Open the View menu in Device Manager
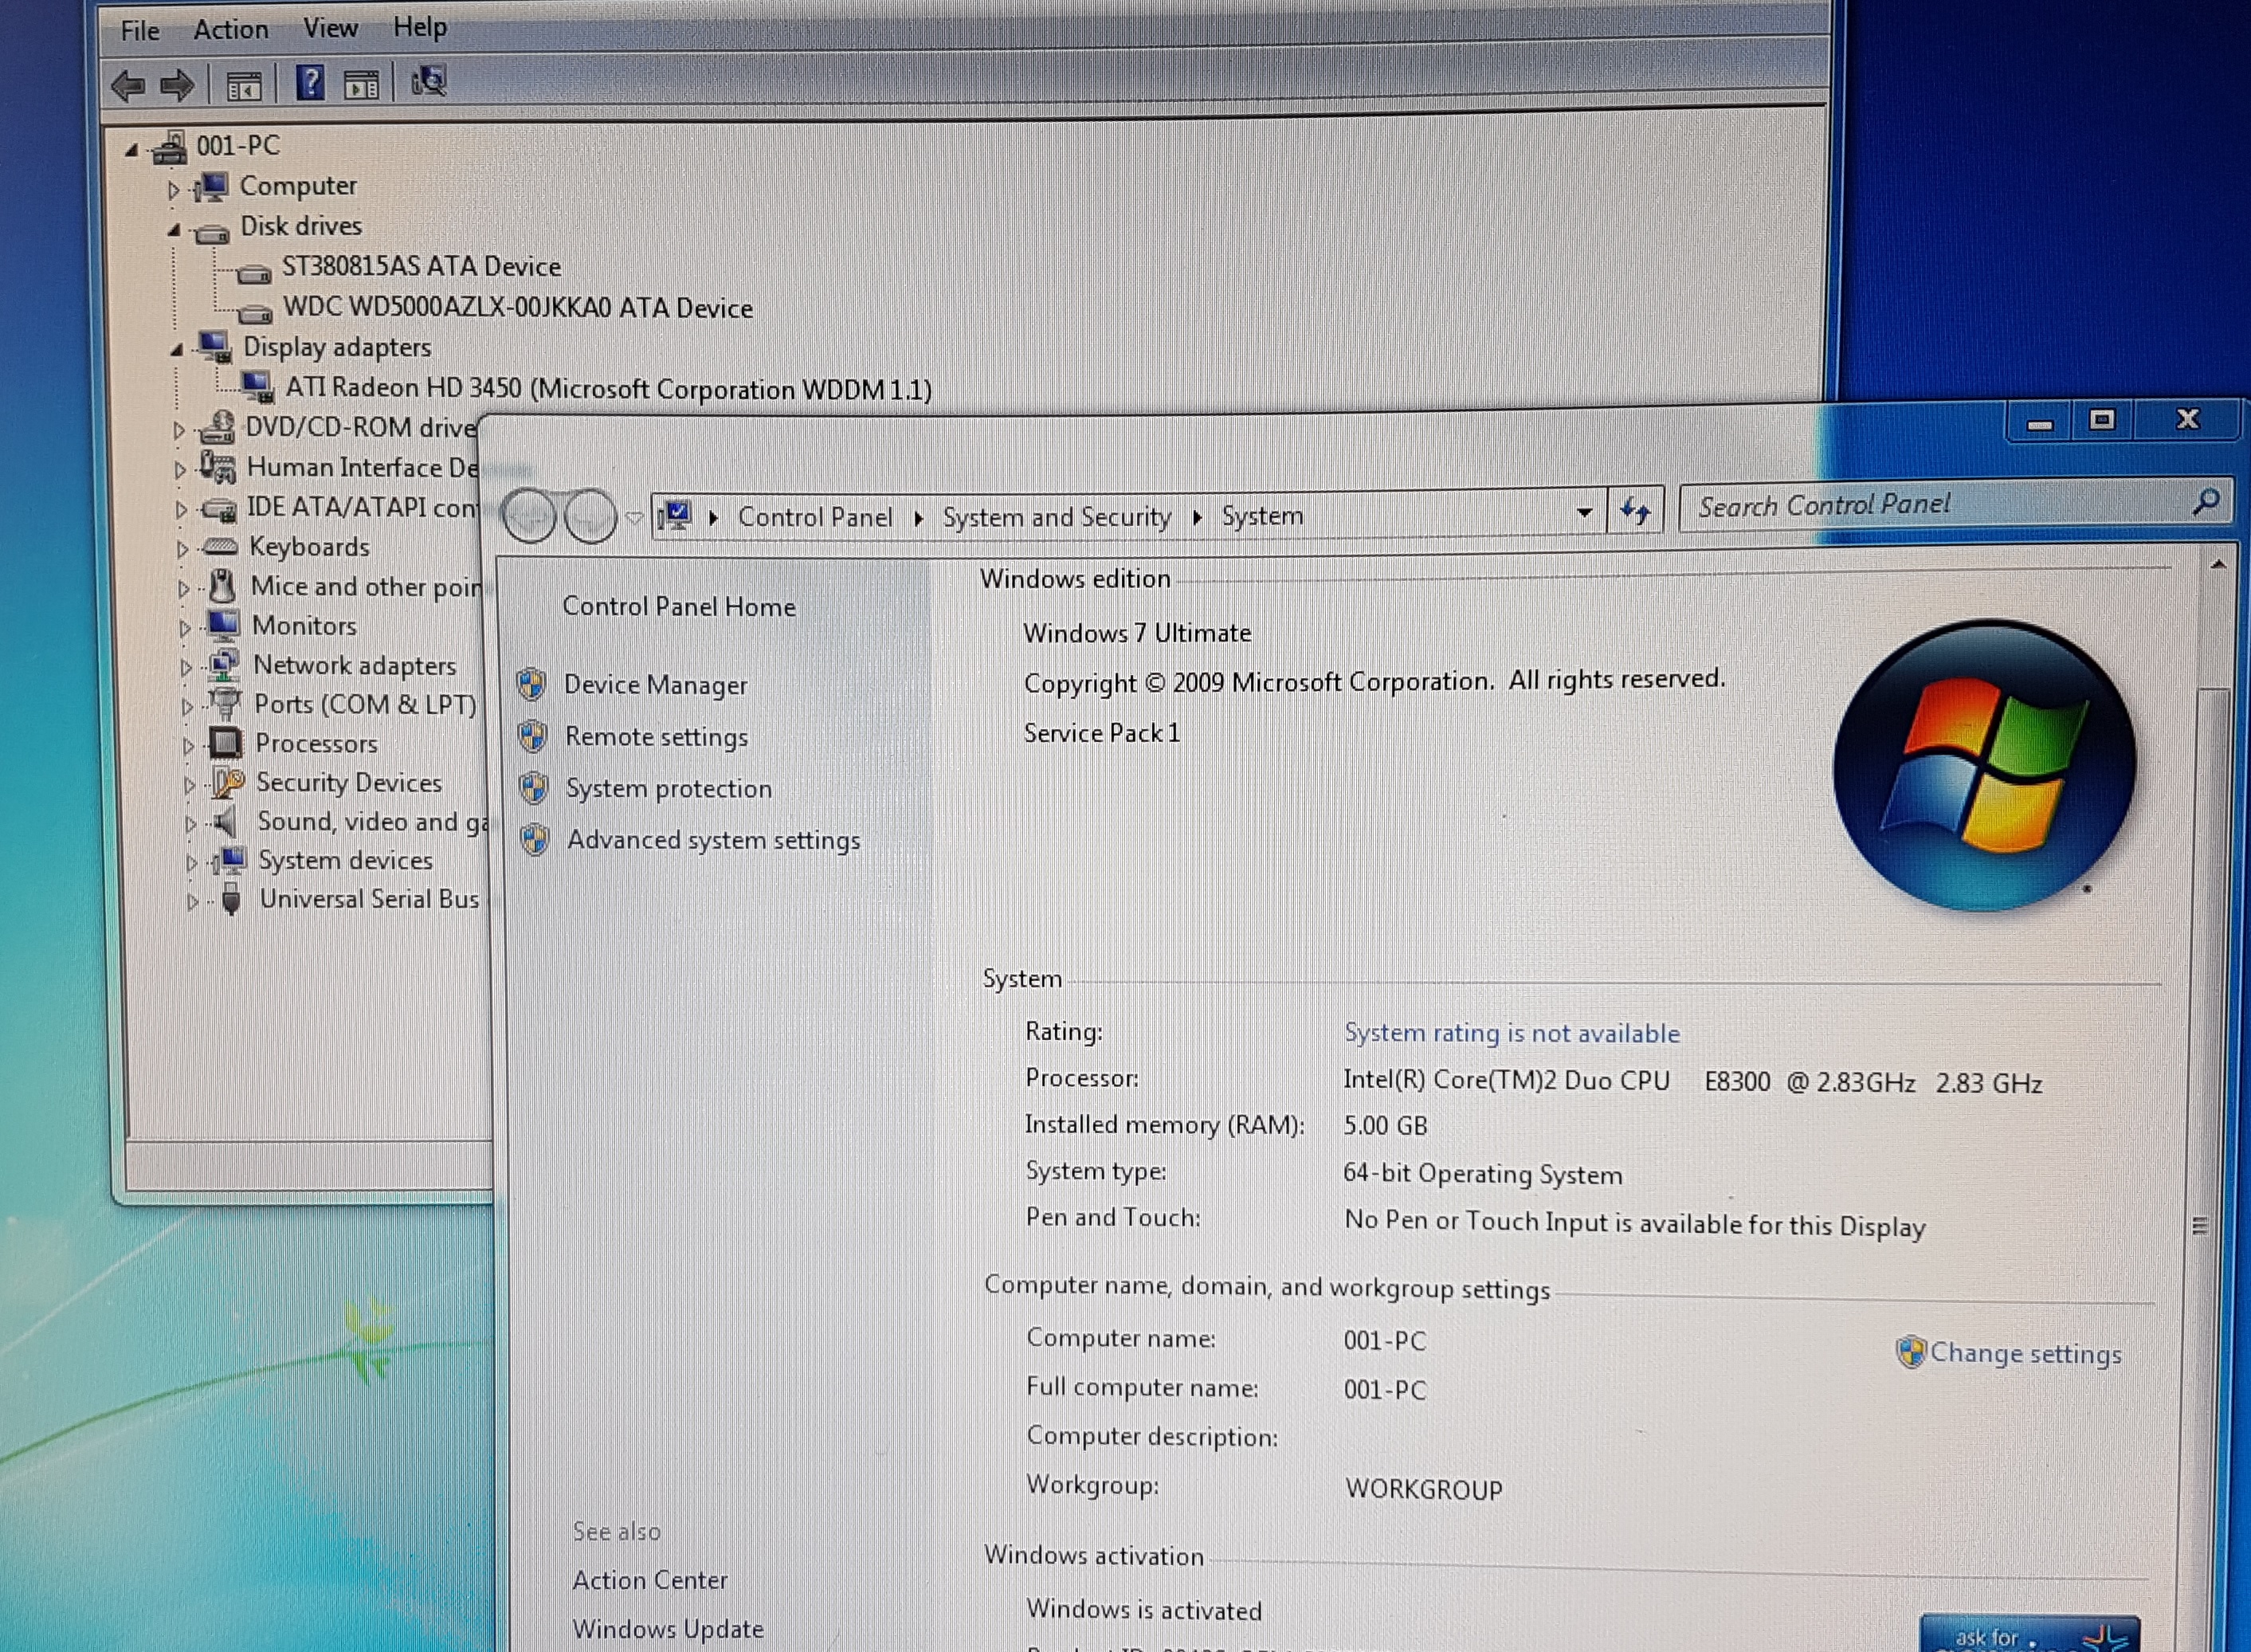This screenshot has height=1652, width=2251. pyautogui.click(x=330, y=28)
